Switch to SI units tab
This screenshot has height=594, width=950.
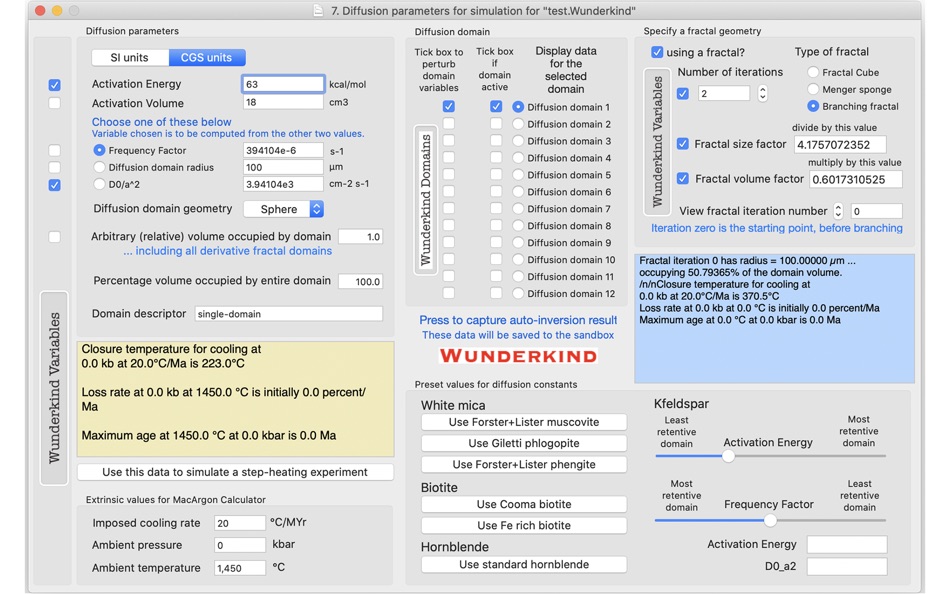click(130, 58)
